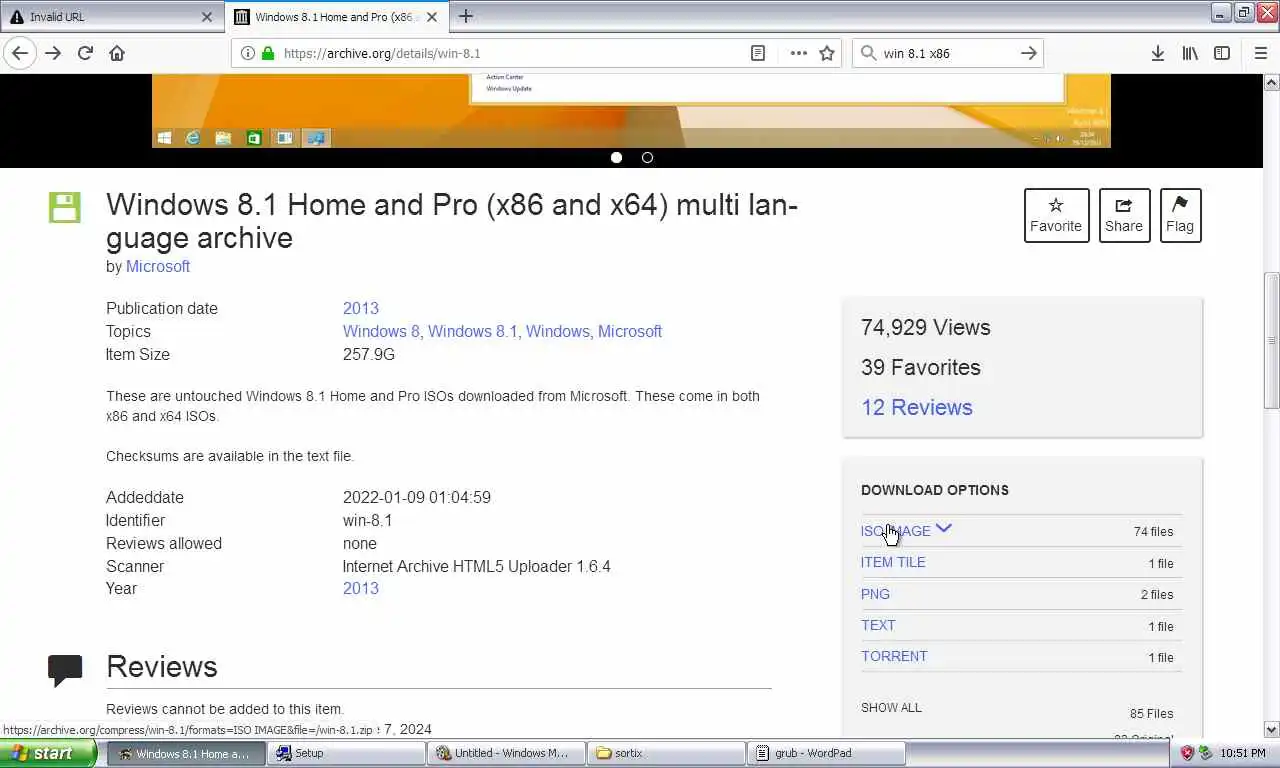This screenshot has height=768, width=1280.
Task: Switch to the Setup taskbar window
Action: pyautogui.click(x=345, y=753)
